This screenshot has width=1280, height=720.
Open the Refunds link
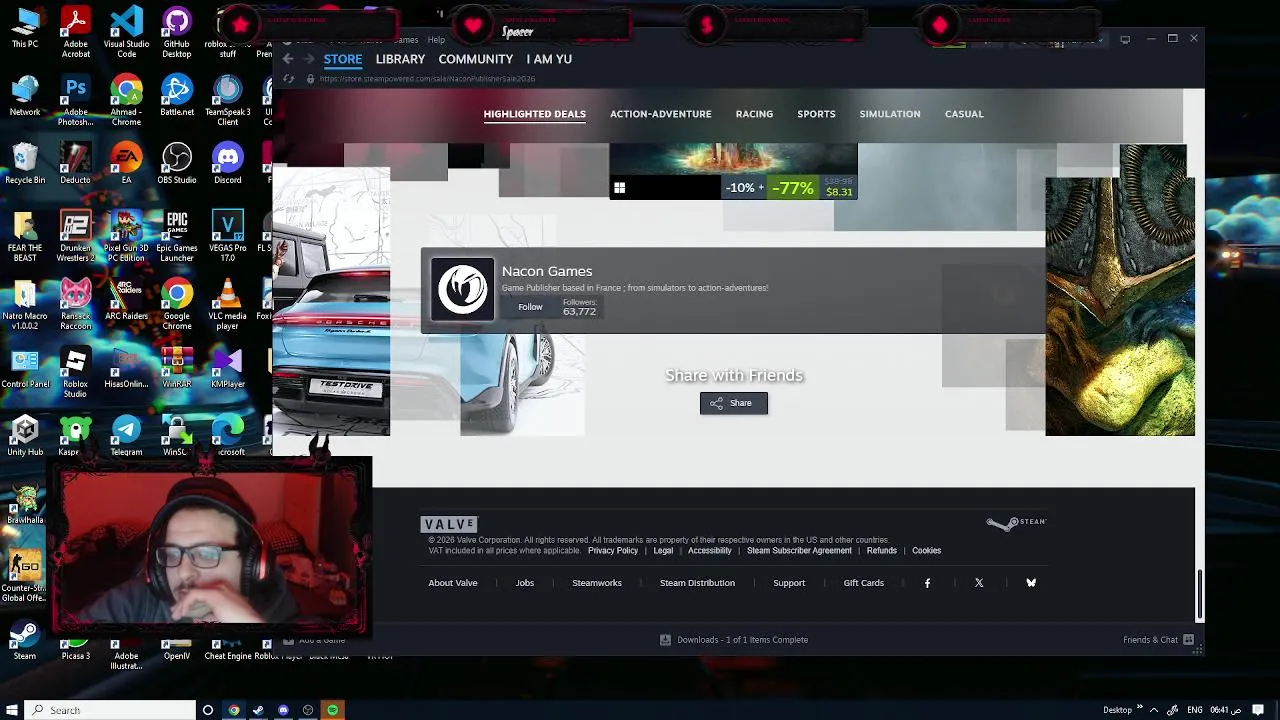click(x=881, y=551)
